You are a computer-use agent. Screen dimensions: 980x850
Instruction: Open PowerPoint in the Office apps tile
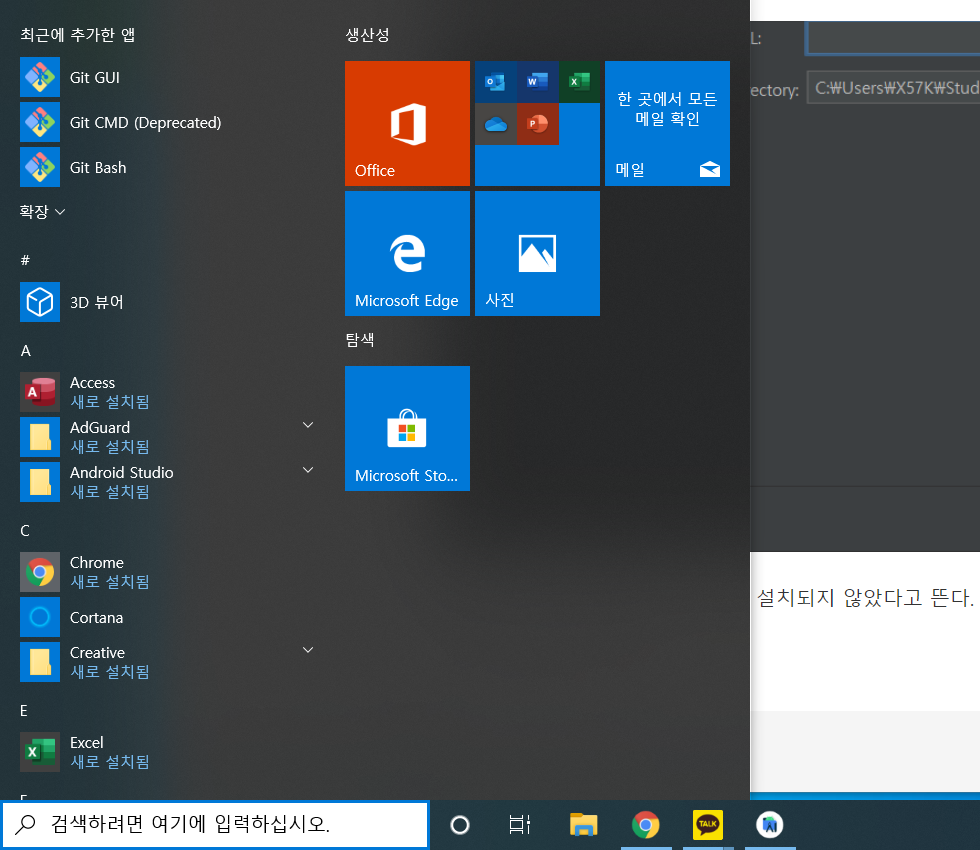point(538,124)
